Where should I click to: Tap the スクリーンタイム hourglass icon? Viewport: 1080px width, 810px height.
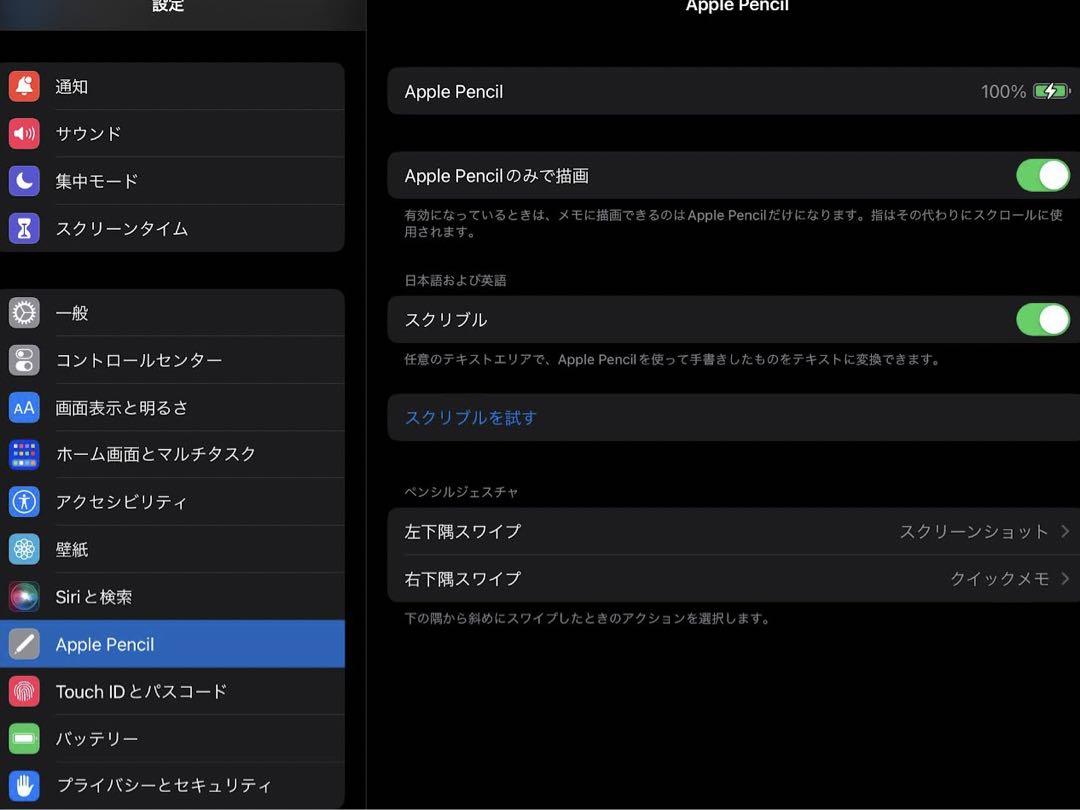click(24, 229)
